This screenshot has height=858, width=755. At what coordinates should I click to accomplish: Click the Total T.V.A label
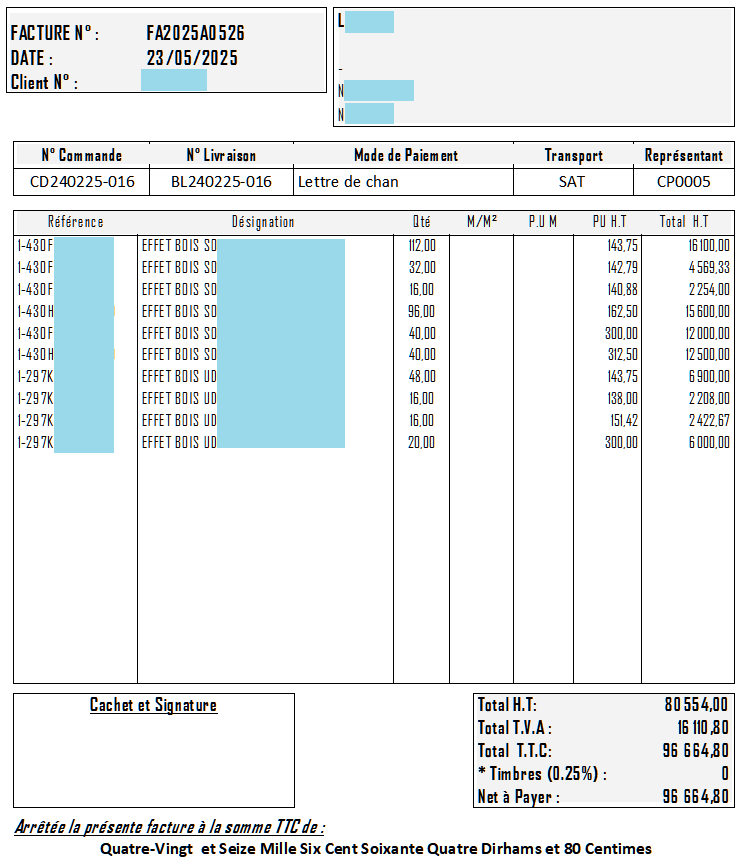point(514,727)
